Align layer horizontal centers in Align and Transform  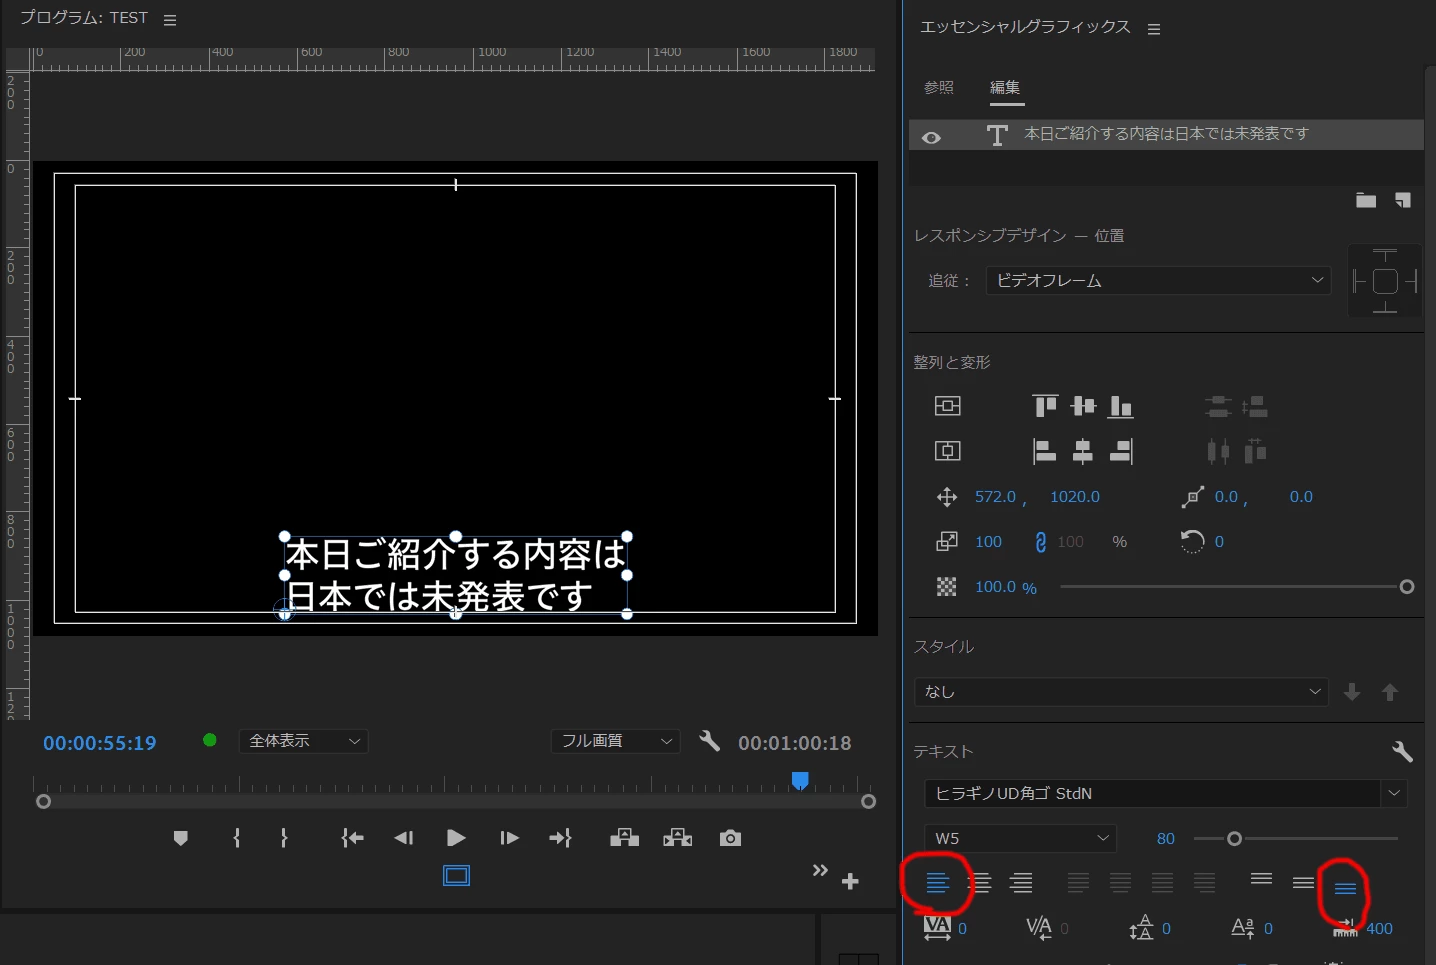point(1083,452)
